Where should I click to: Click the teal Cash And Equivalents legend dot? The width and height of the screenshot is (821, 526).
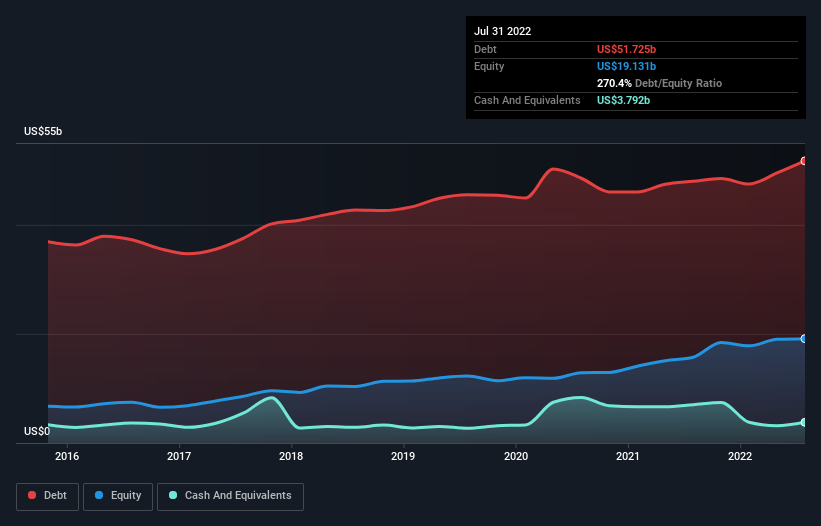tap(173, 495)
